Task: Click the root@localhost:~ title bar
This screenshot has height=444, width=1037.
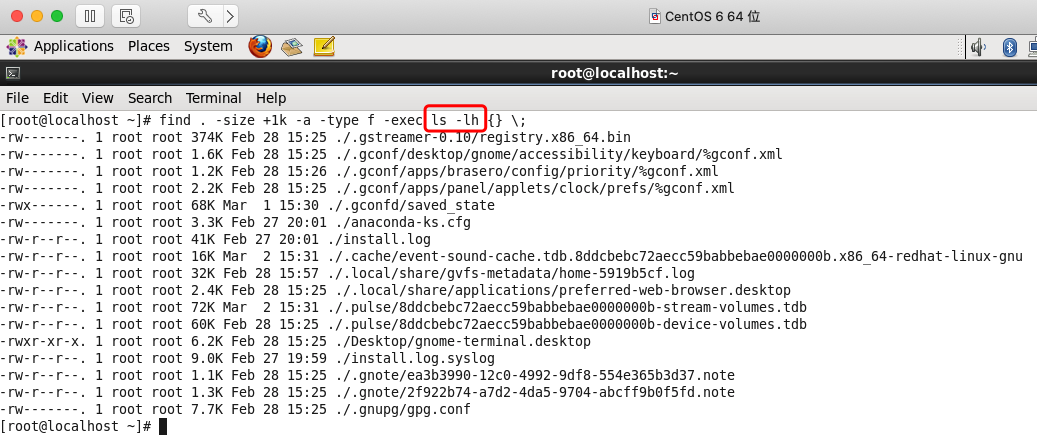Action: pos(614,73)
